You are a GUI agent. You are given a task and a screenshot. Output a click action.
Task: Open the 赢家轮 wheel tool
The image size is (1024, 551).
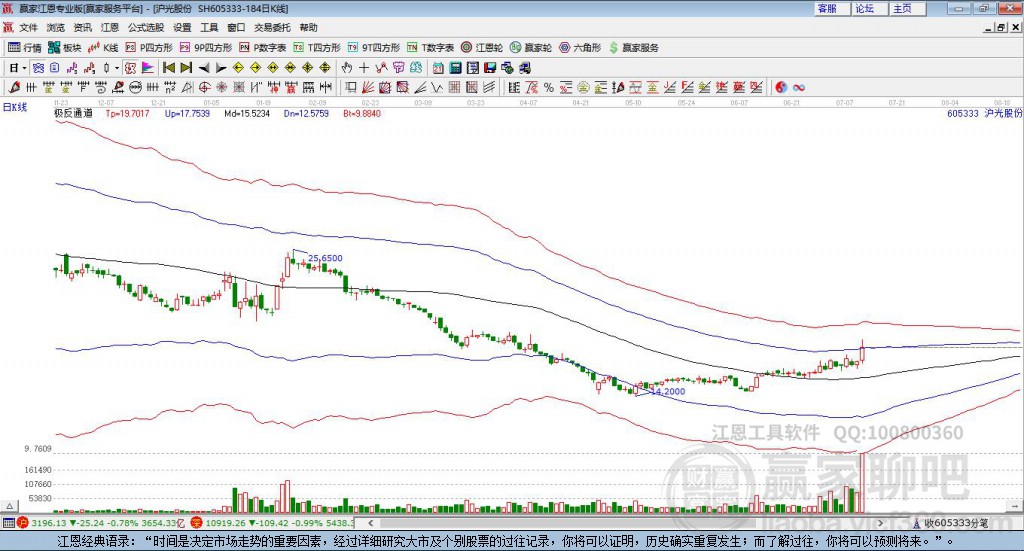tap(531, 48)
